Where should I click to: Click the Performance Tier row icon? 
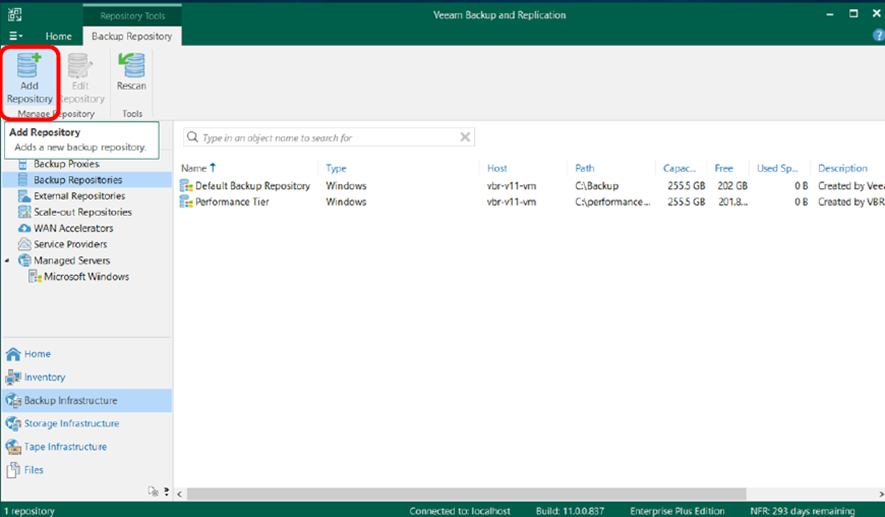coord(186,202)
